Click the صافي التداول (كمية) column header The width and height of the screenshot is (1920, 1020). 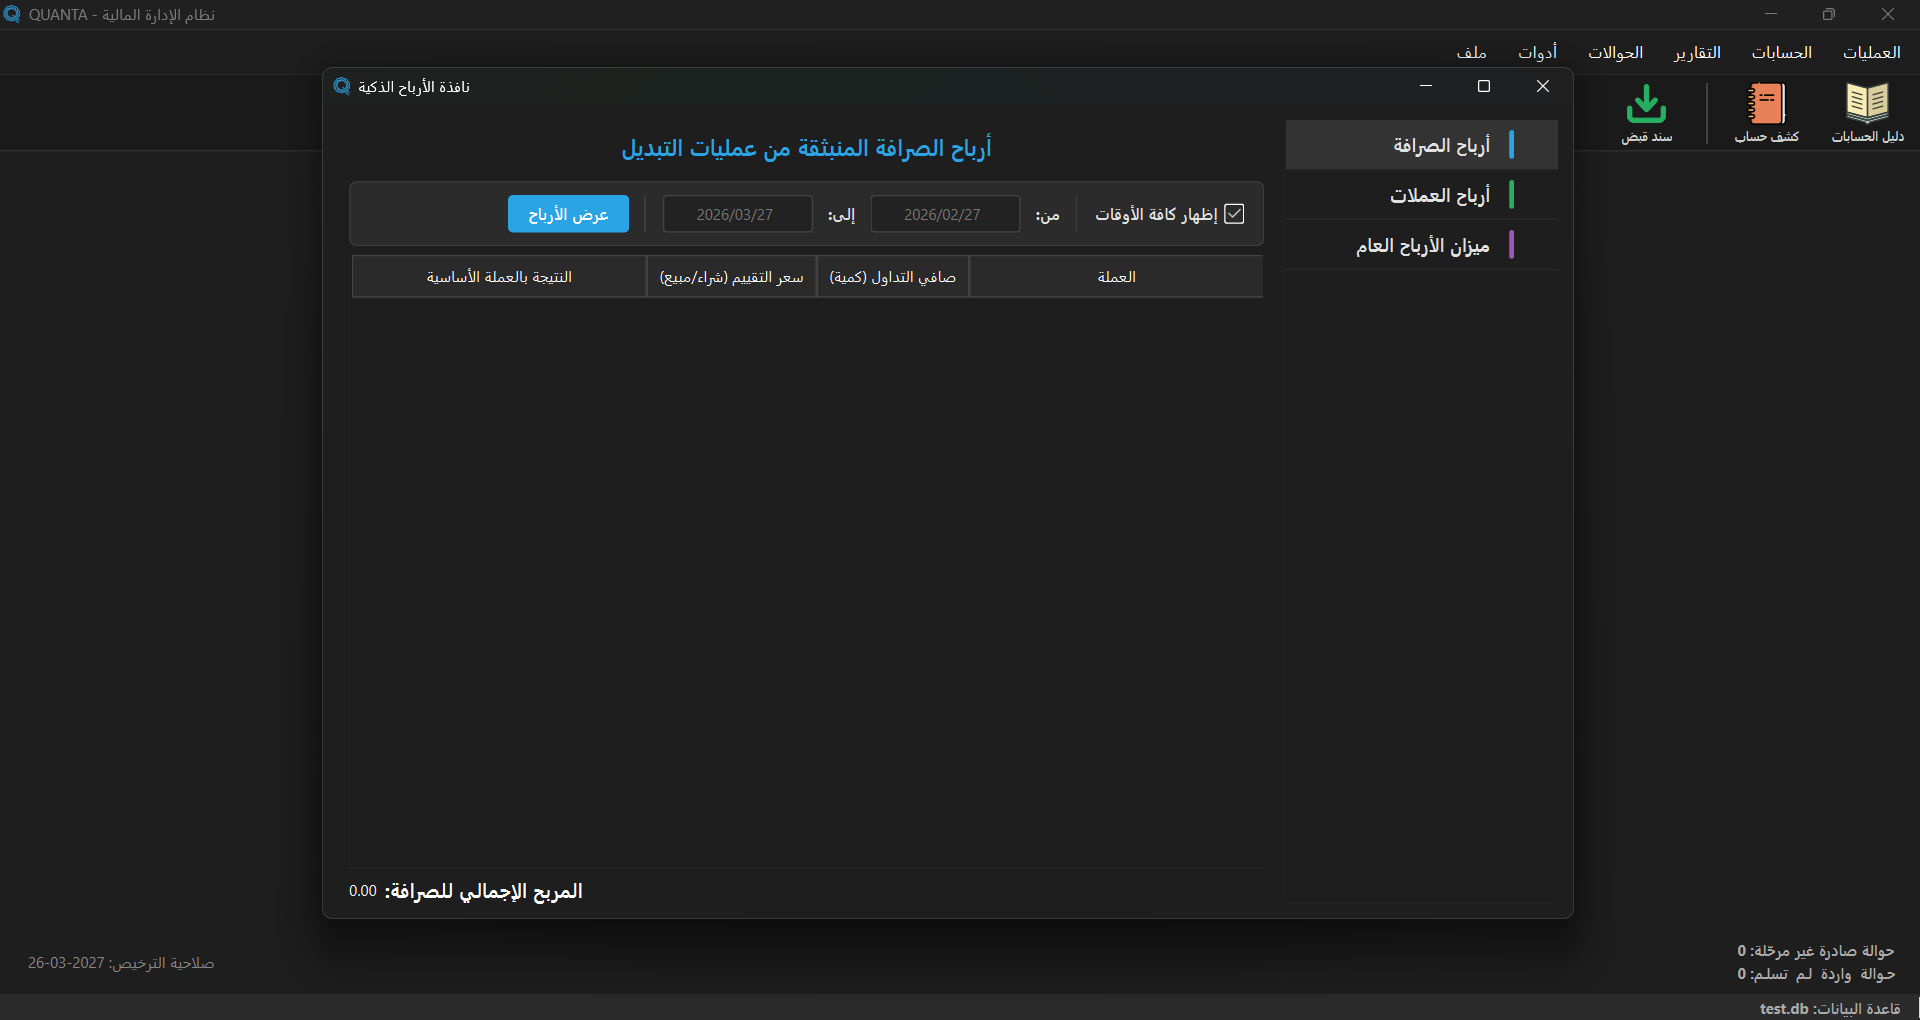893,277
